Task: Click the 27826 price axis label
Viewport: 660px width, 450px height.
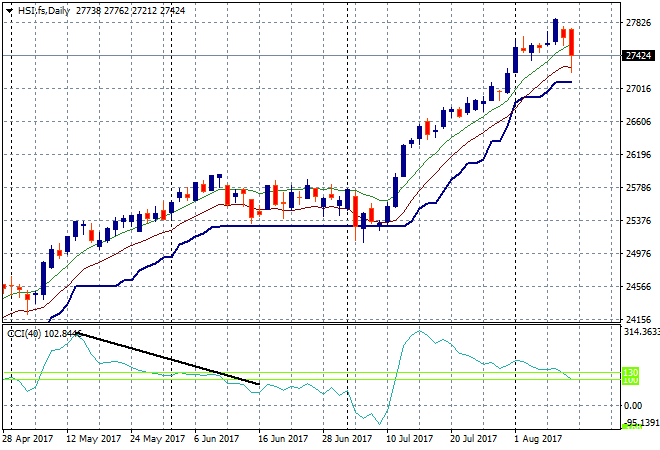Action: pyautogui.click(x=636, y=23)
